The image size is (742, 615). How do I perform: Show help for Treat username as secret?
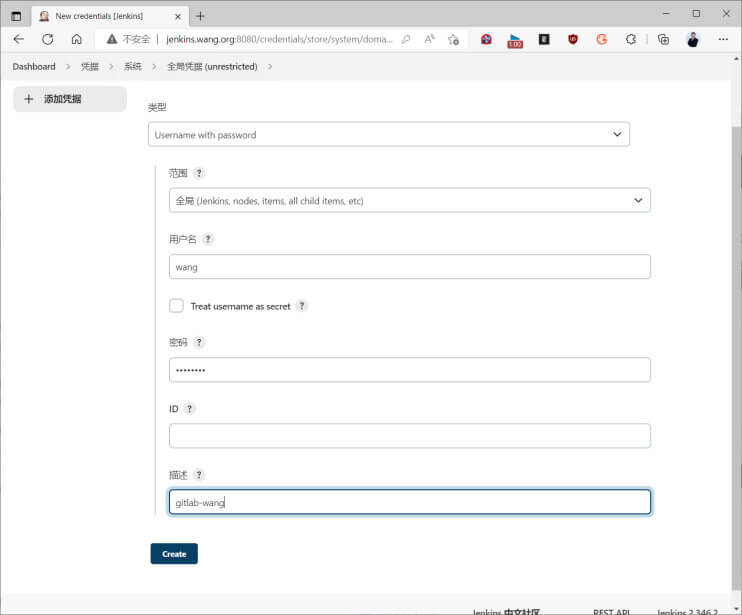point(302,306)
